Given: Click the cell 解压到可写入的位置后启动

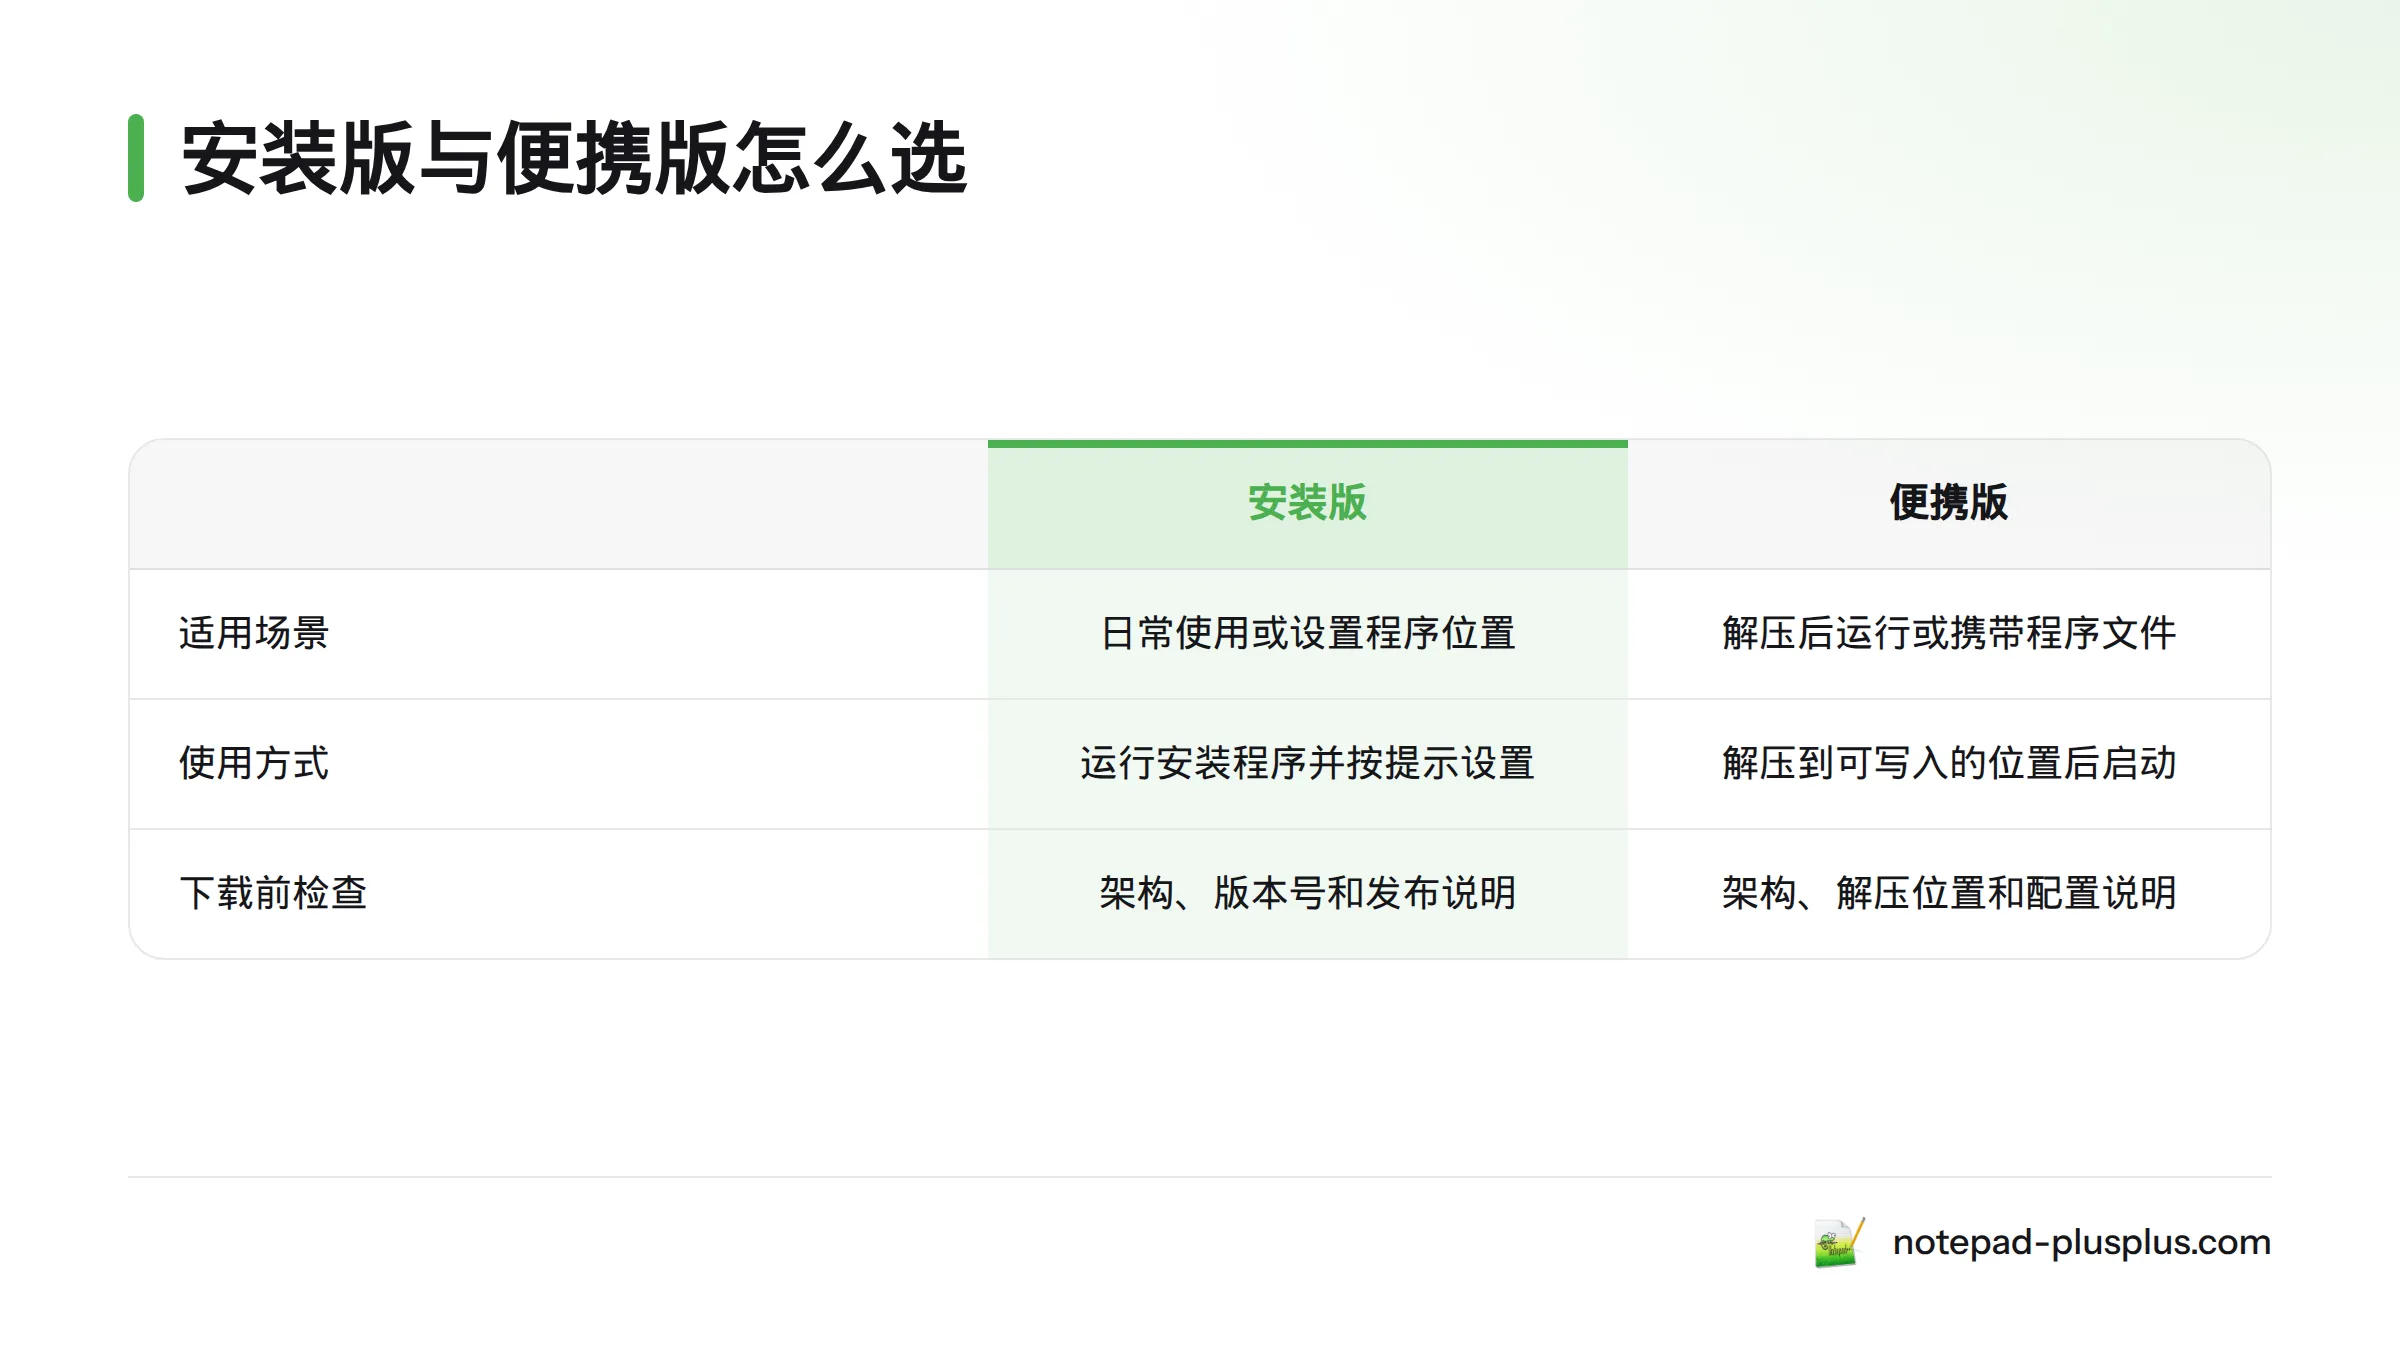Looking at the screenshot, I should pyautogui.click(x=1948, y=763).
